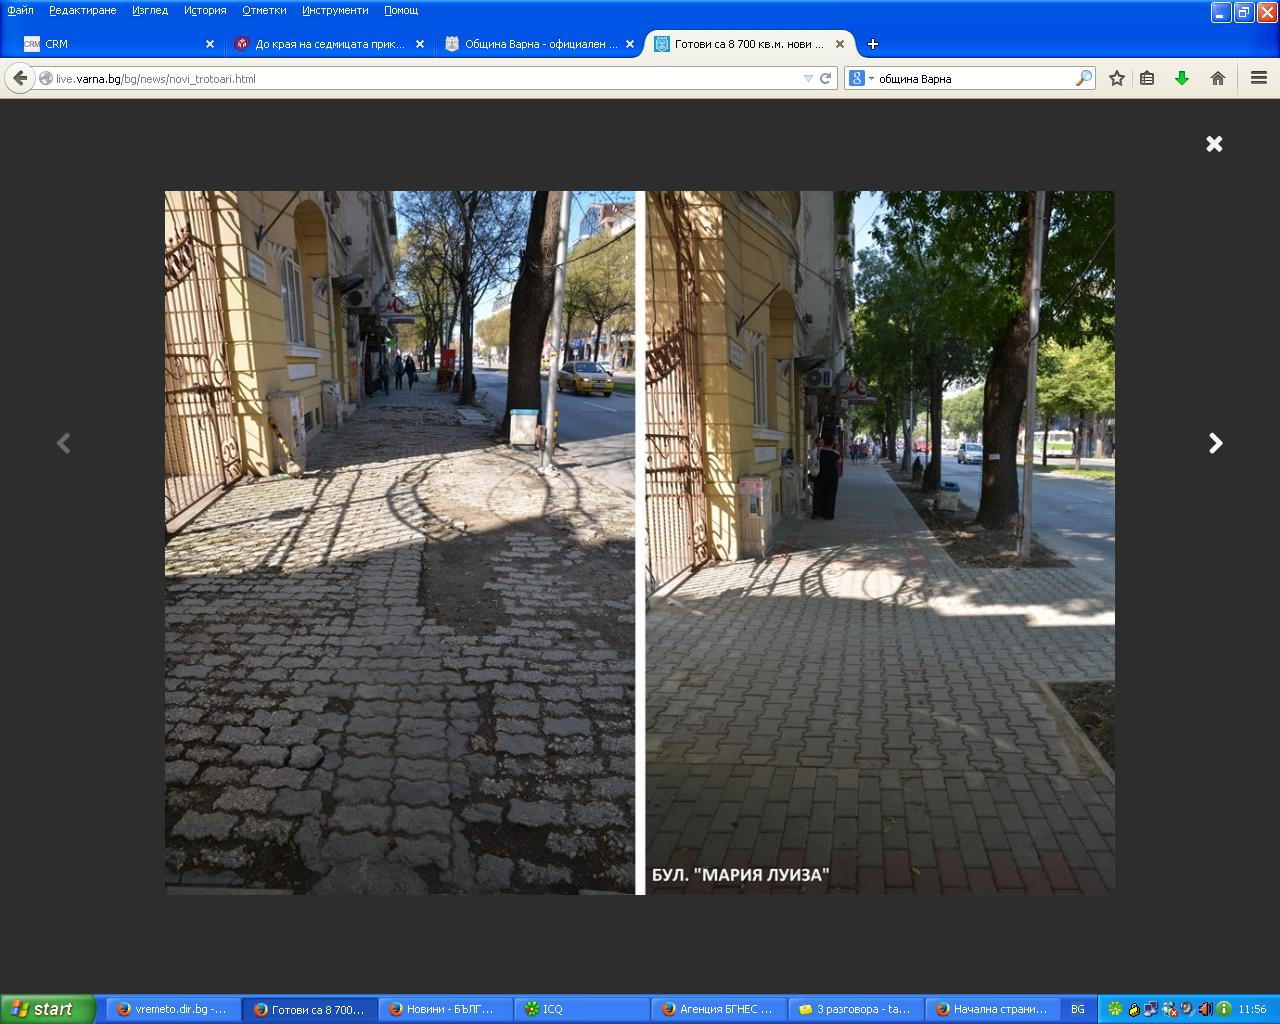
Task: Close the image lightbox with the X
Action: 1214,144
